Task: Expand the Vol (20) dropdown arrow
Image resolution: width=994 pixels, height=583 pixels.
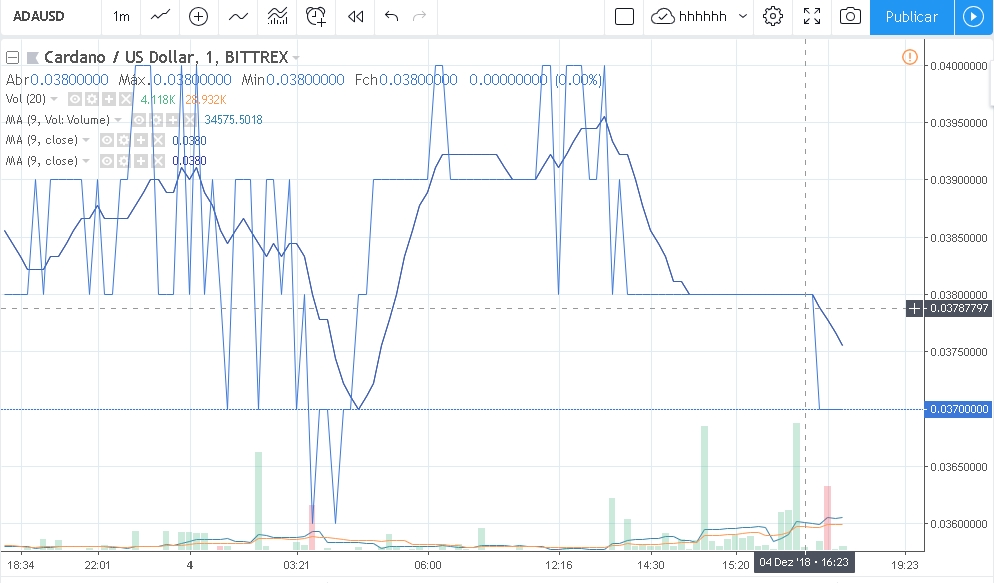Action: click(x=56, y=99)
